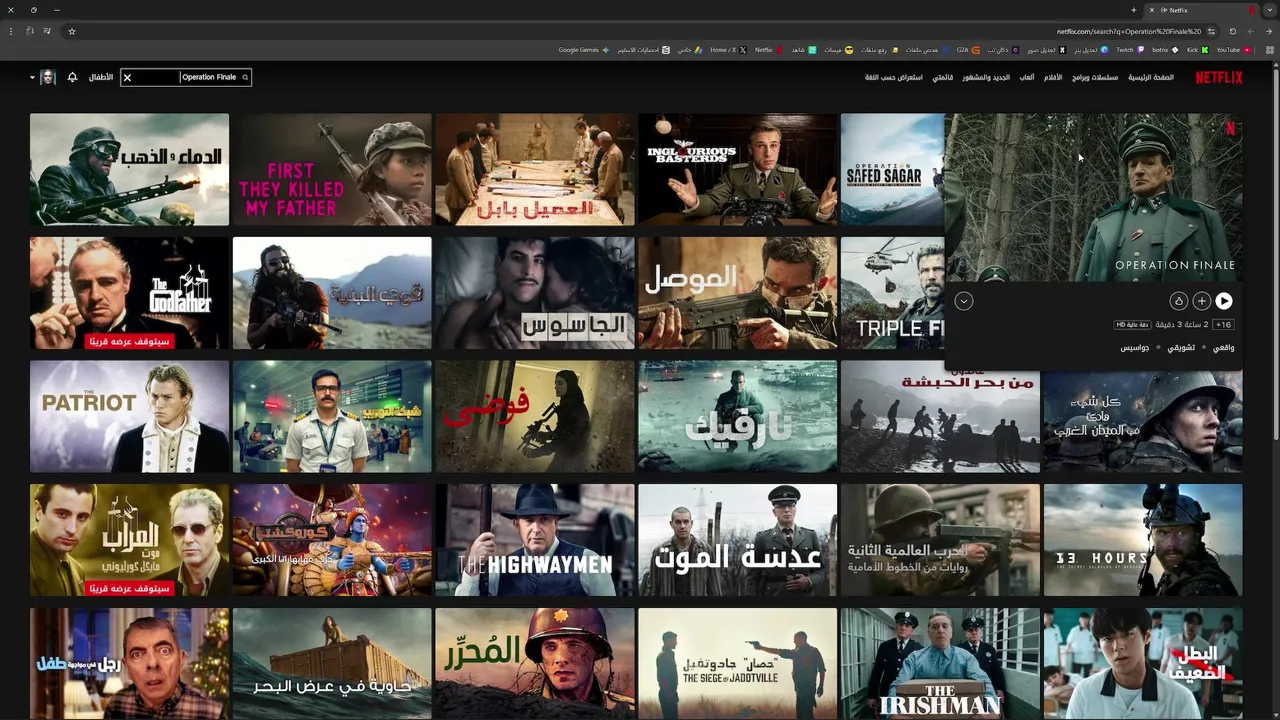
Task: Open The Patriot thumbnail
Action: pyautogui.click(x=129, y=416)
